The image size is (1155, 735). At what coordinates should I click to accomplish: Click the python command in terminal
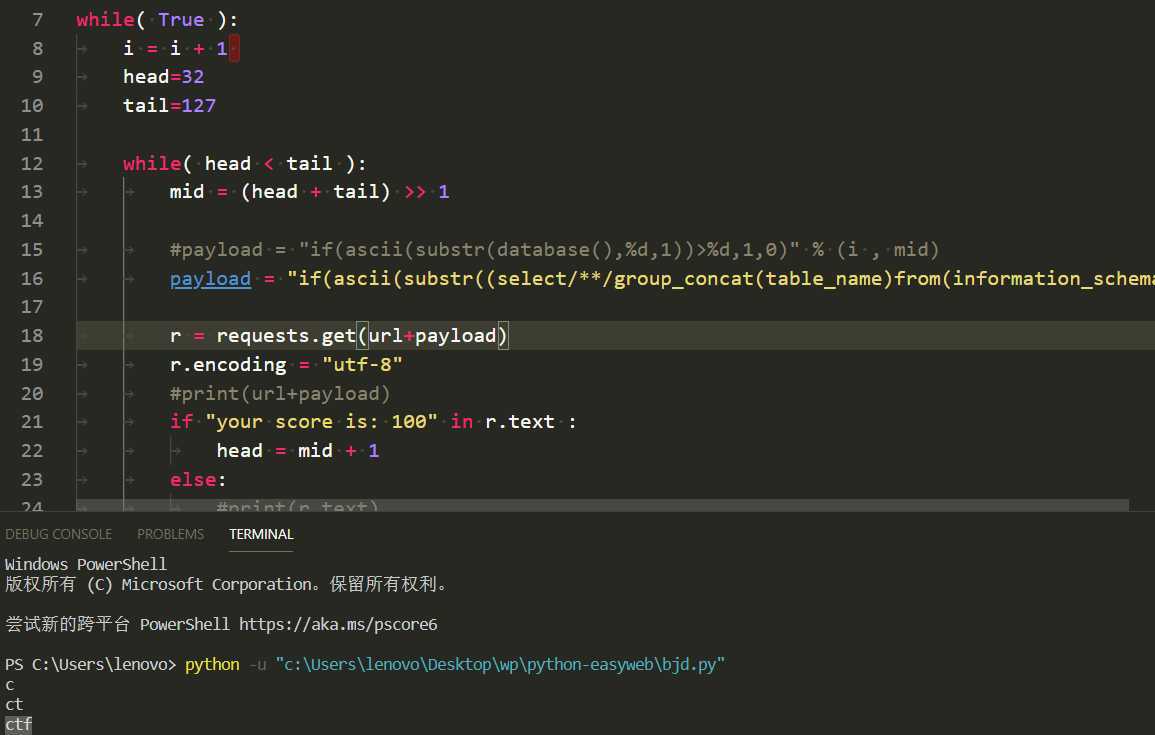pyautogui.click(x=212, y=664)
